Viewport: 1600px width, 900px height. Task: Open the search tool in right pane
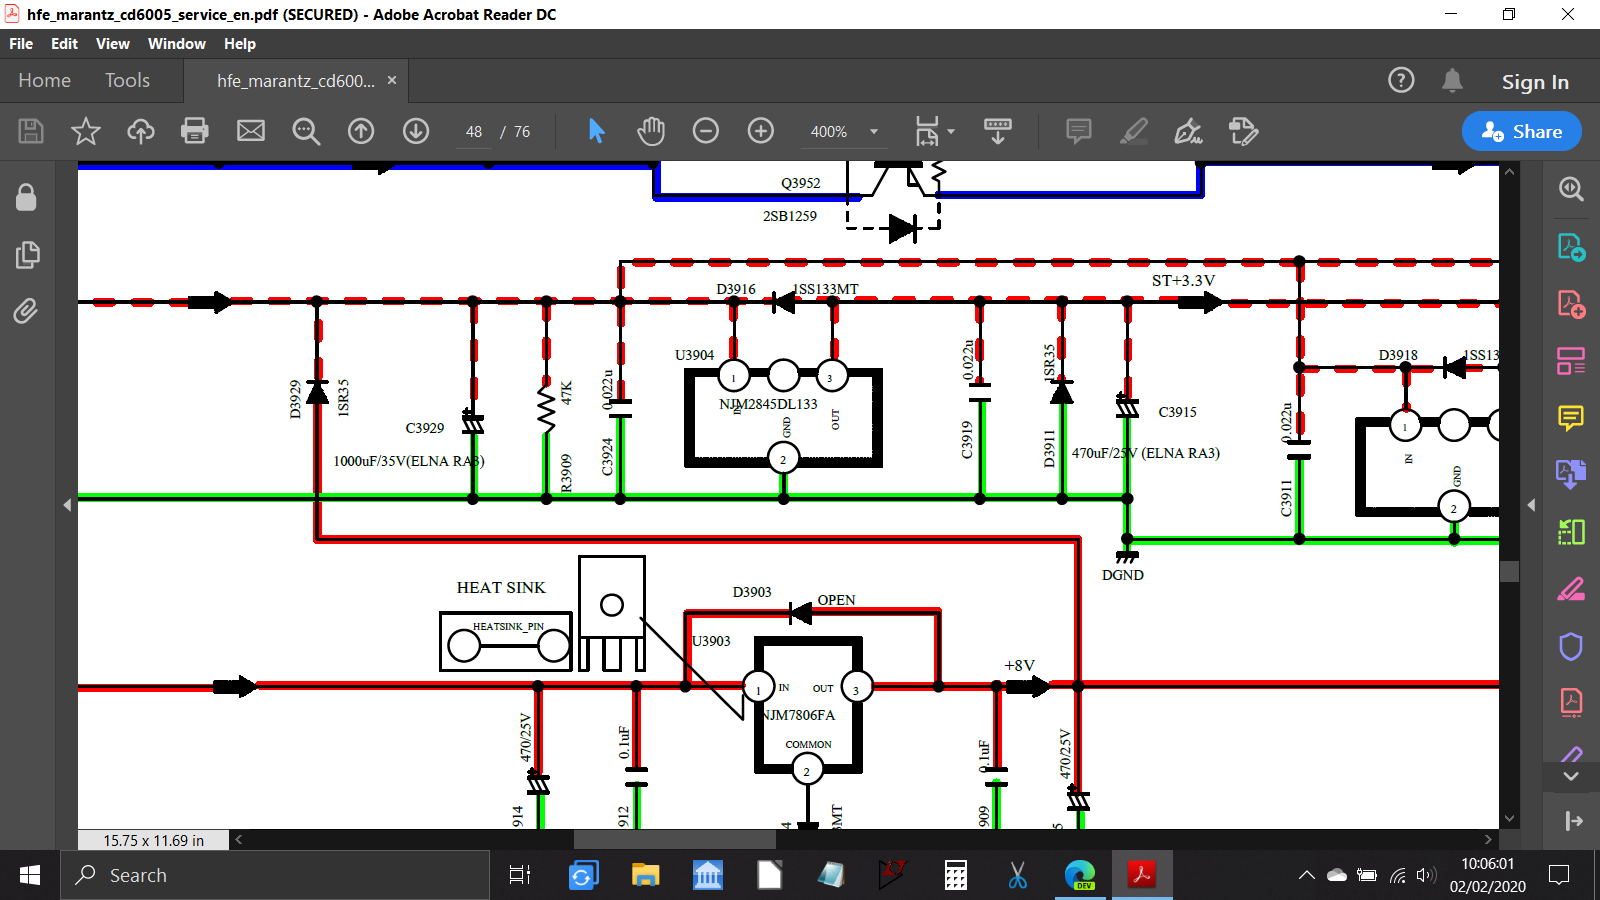1571,188
